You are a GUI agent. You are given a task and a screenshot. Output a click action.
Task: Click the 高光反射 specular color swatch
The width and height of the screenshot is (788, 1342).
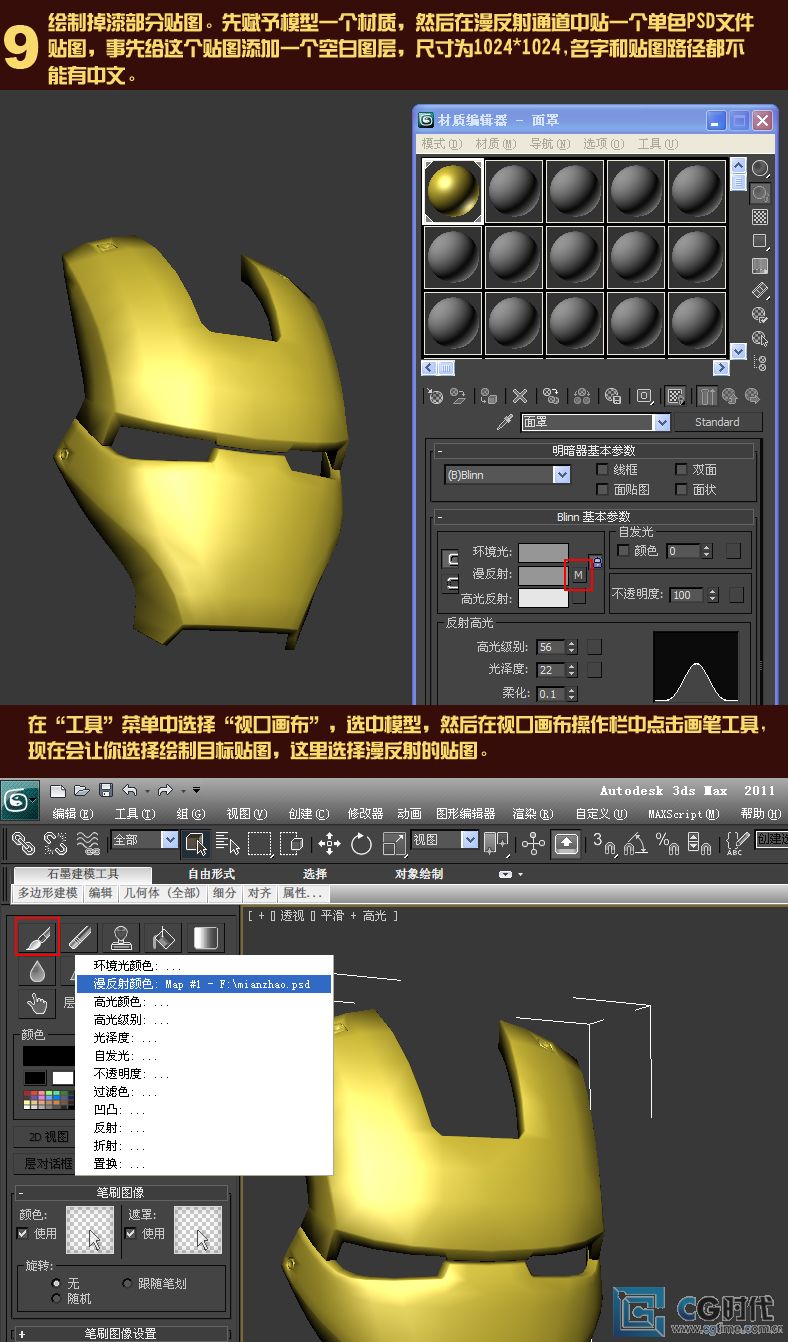pyautogui.click(x=543, y=598)
